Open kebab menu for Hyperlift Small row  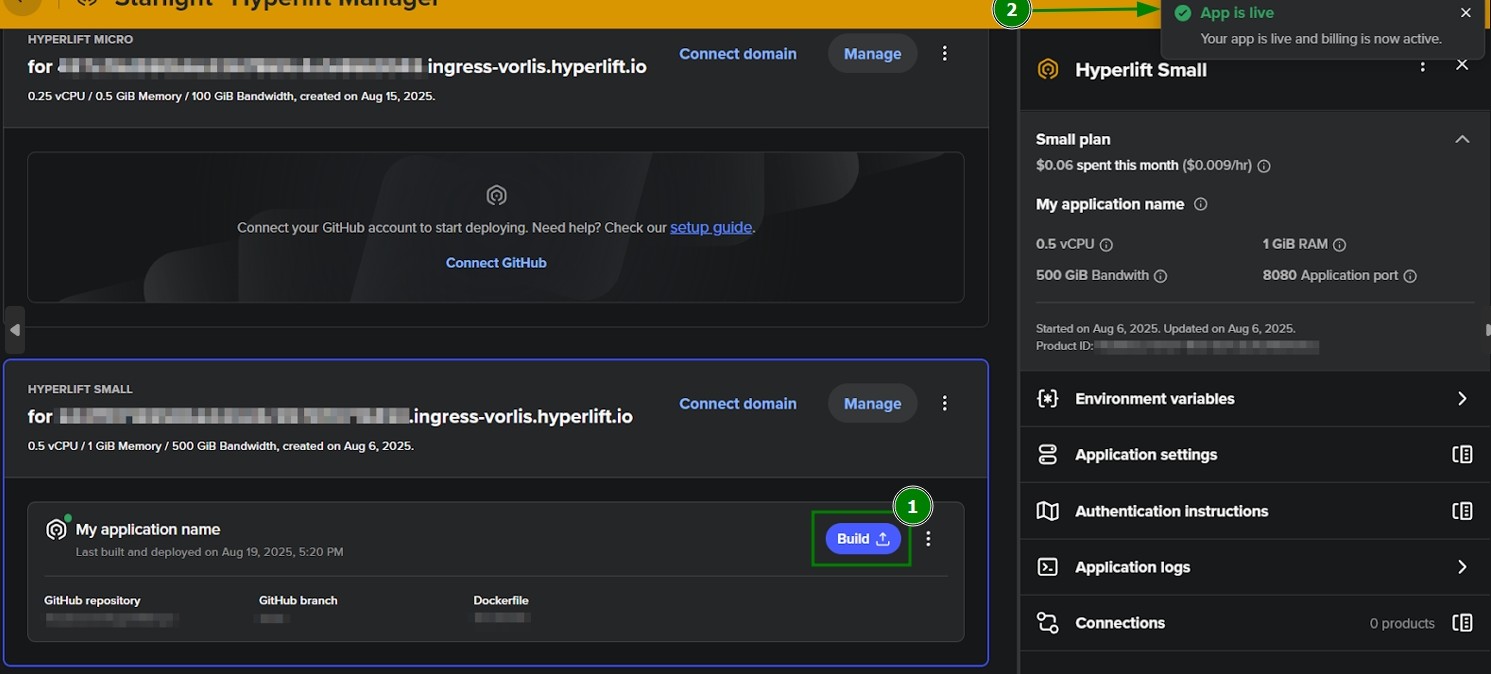(x=945, y=403)
